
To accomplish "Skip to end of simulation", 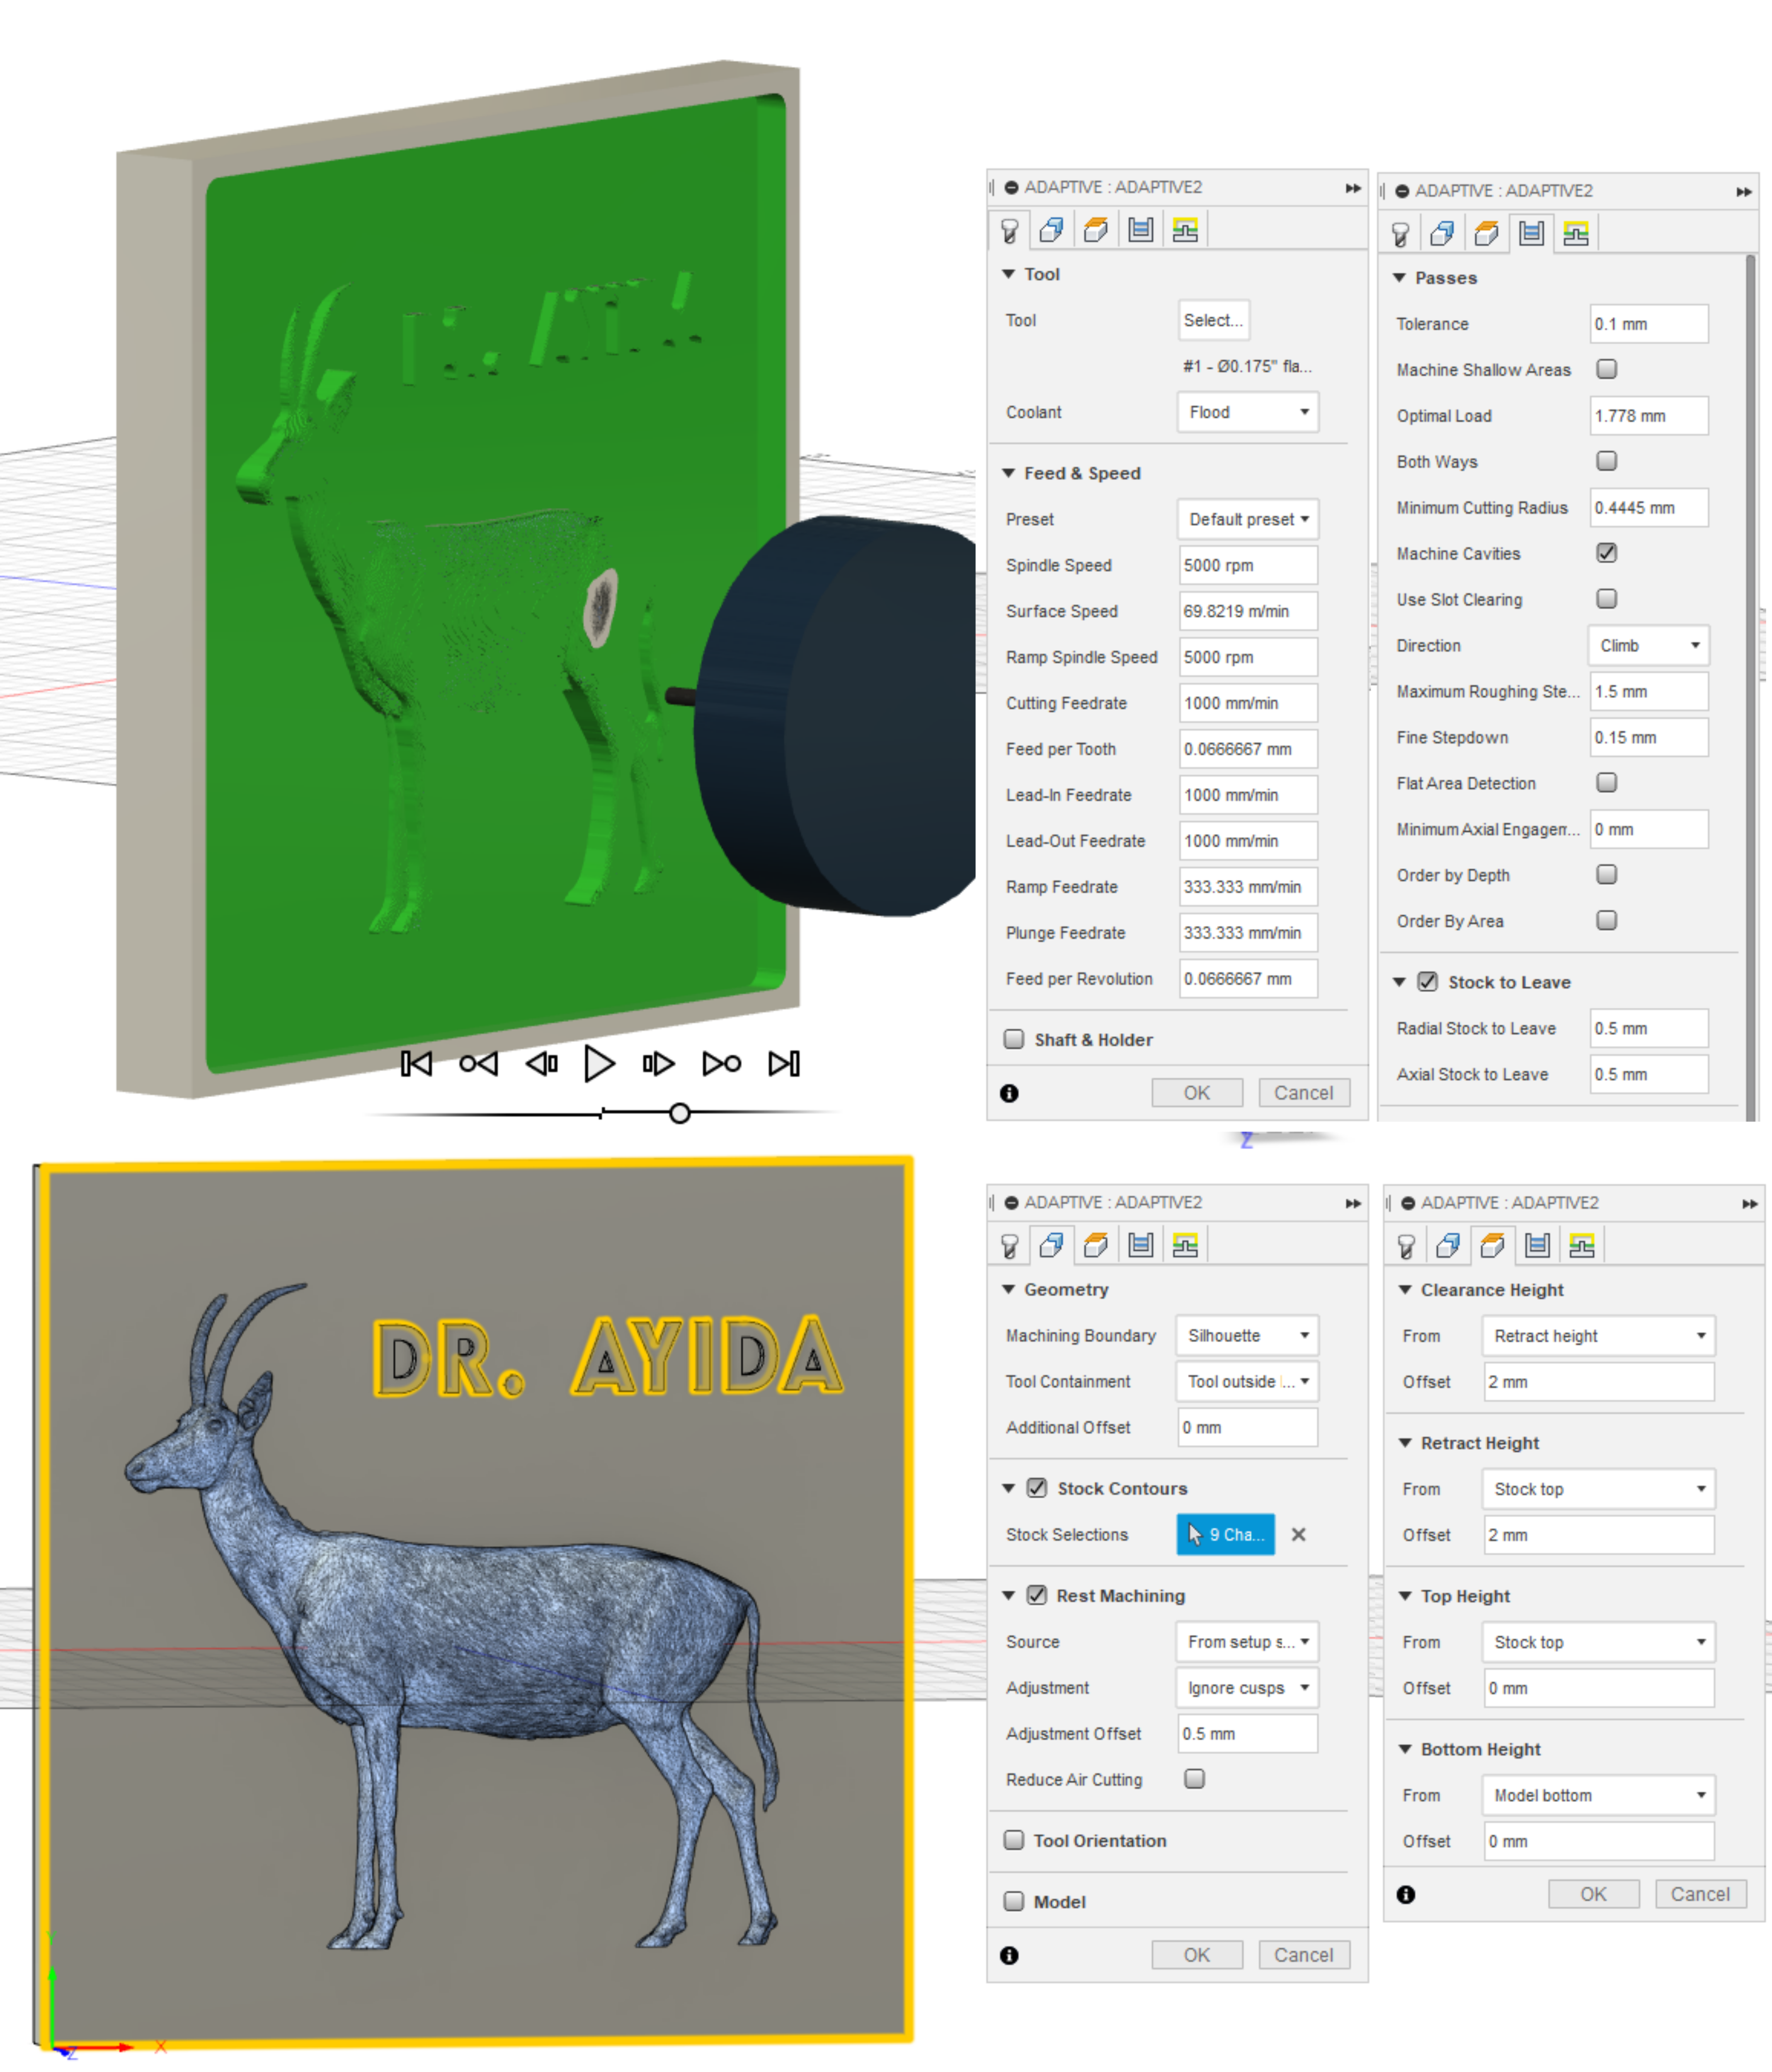I will point(784,1063).
